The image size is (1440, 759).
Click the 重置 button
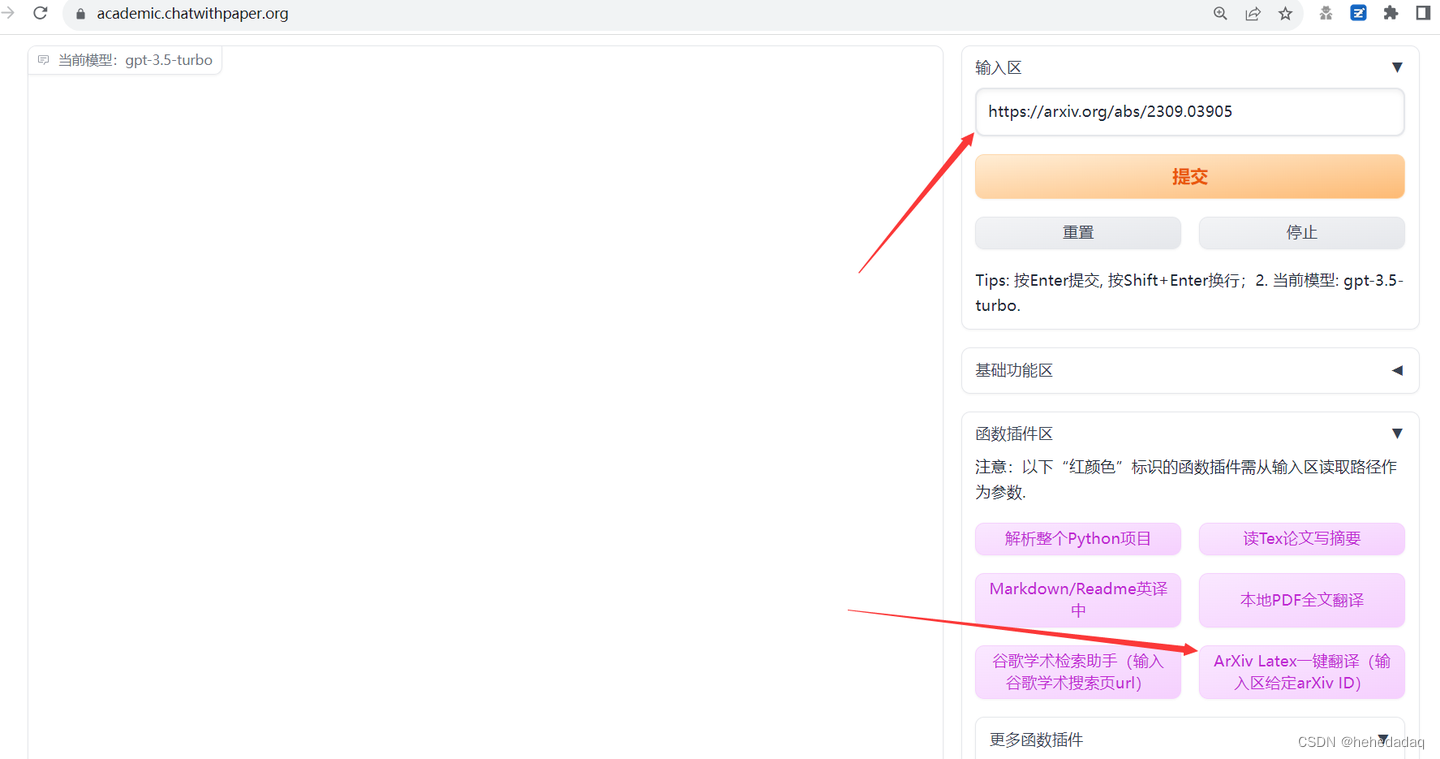coord(1078,232)
